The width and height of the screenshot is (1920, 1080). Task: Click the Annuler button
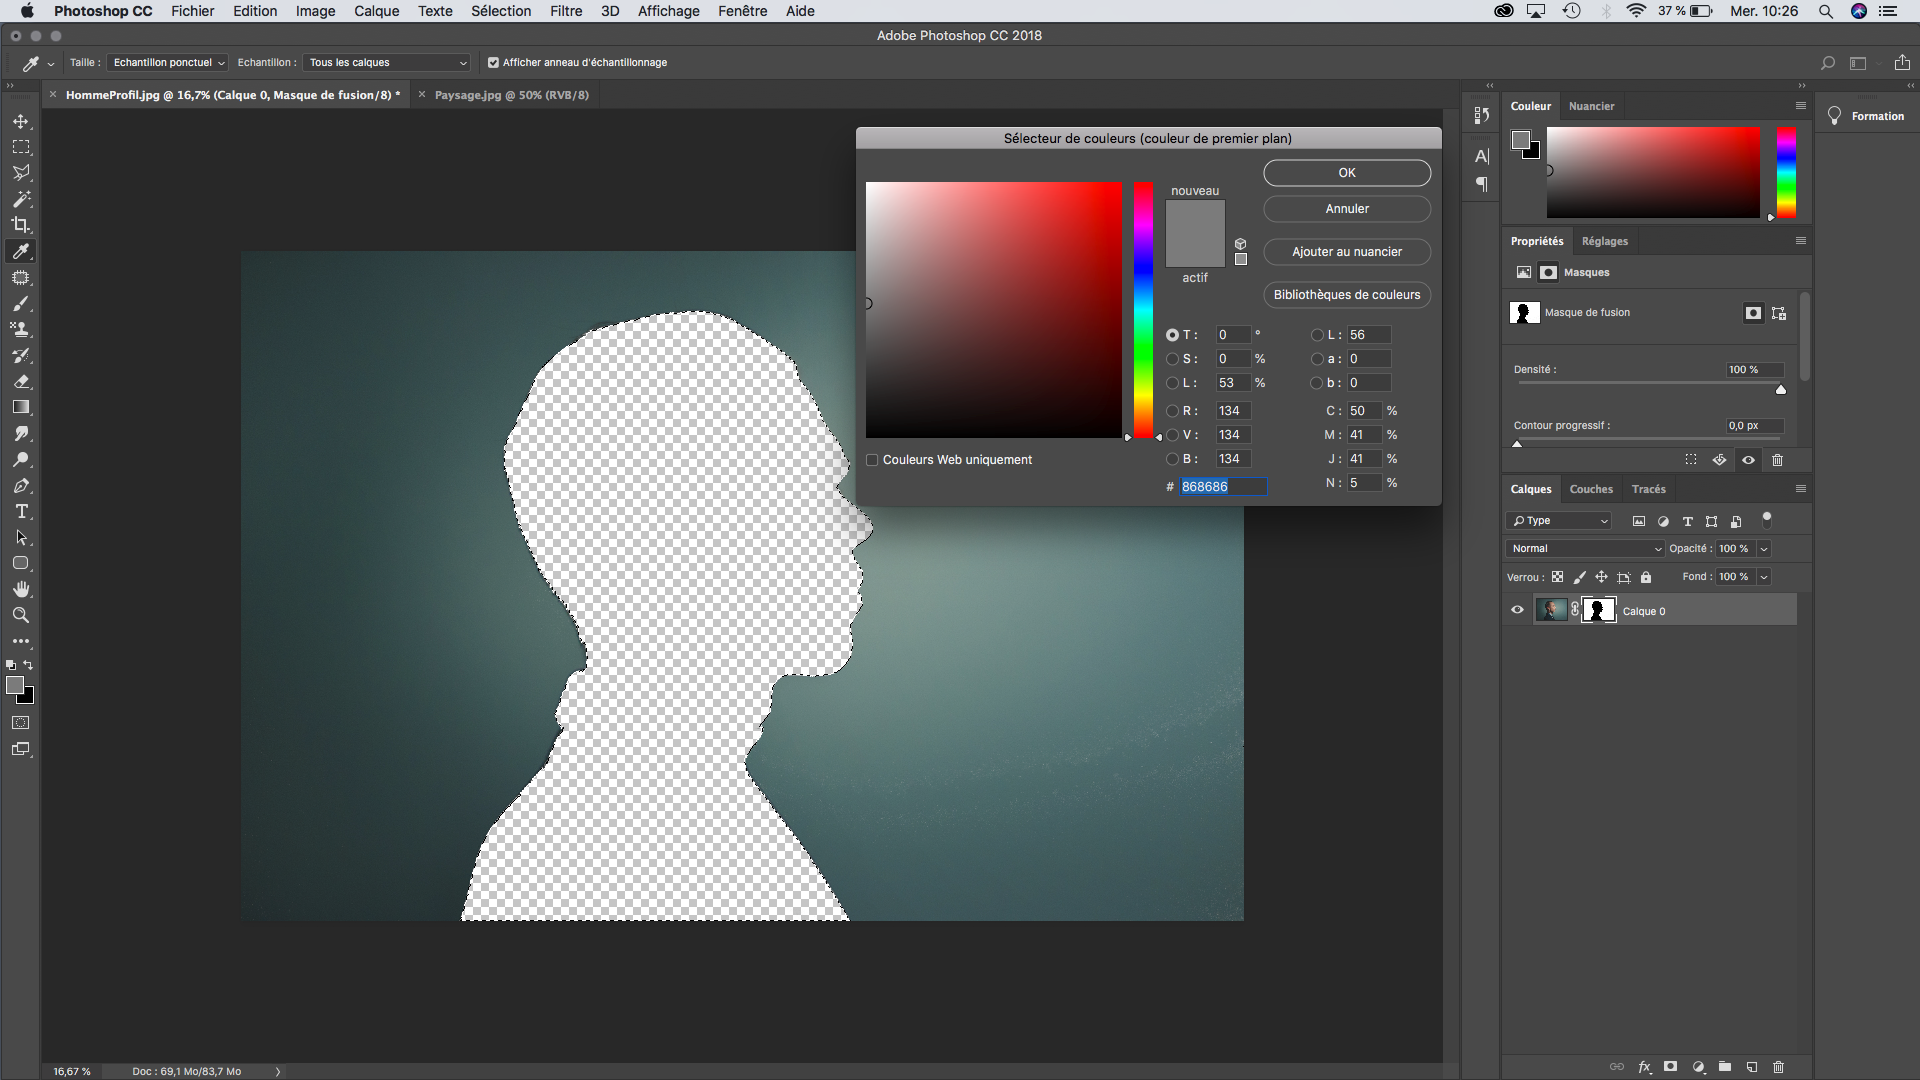tap(1346, 208)
